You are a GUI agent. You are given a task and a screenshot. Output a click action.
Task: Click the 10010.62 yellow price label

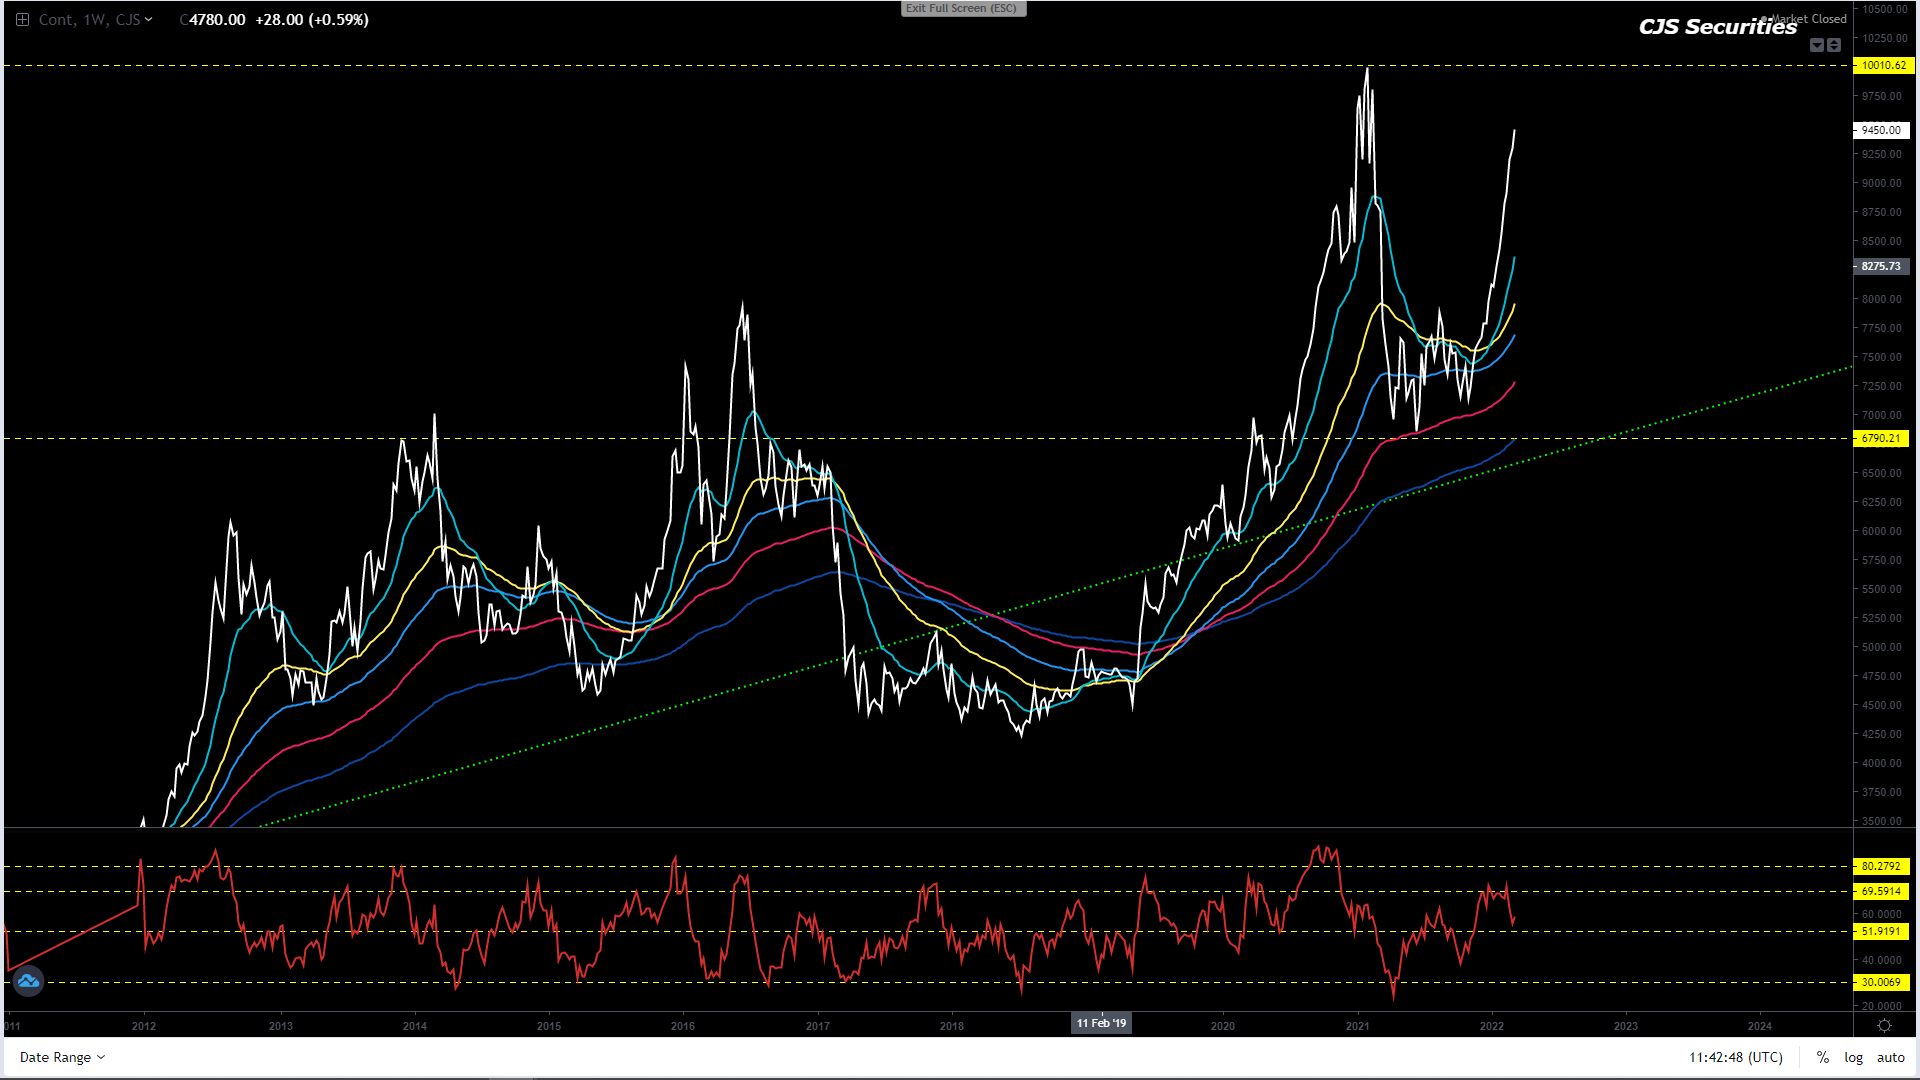coord(1882,65)
